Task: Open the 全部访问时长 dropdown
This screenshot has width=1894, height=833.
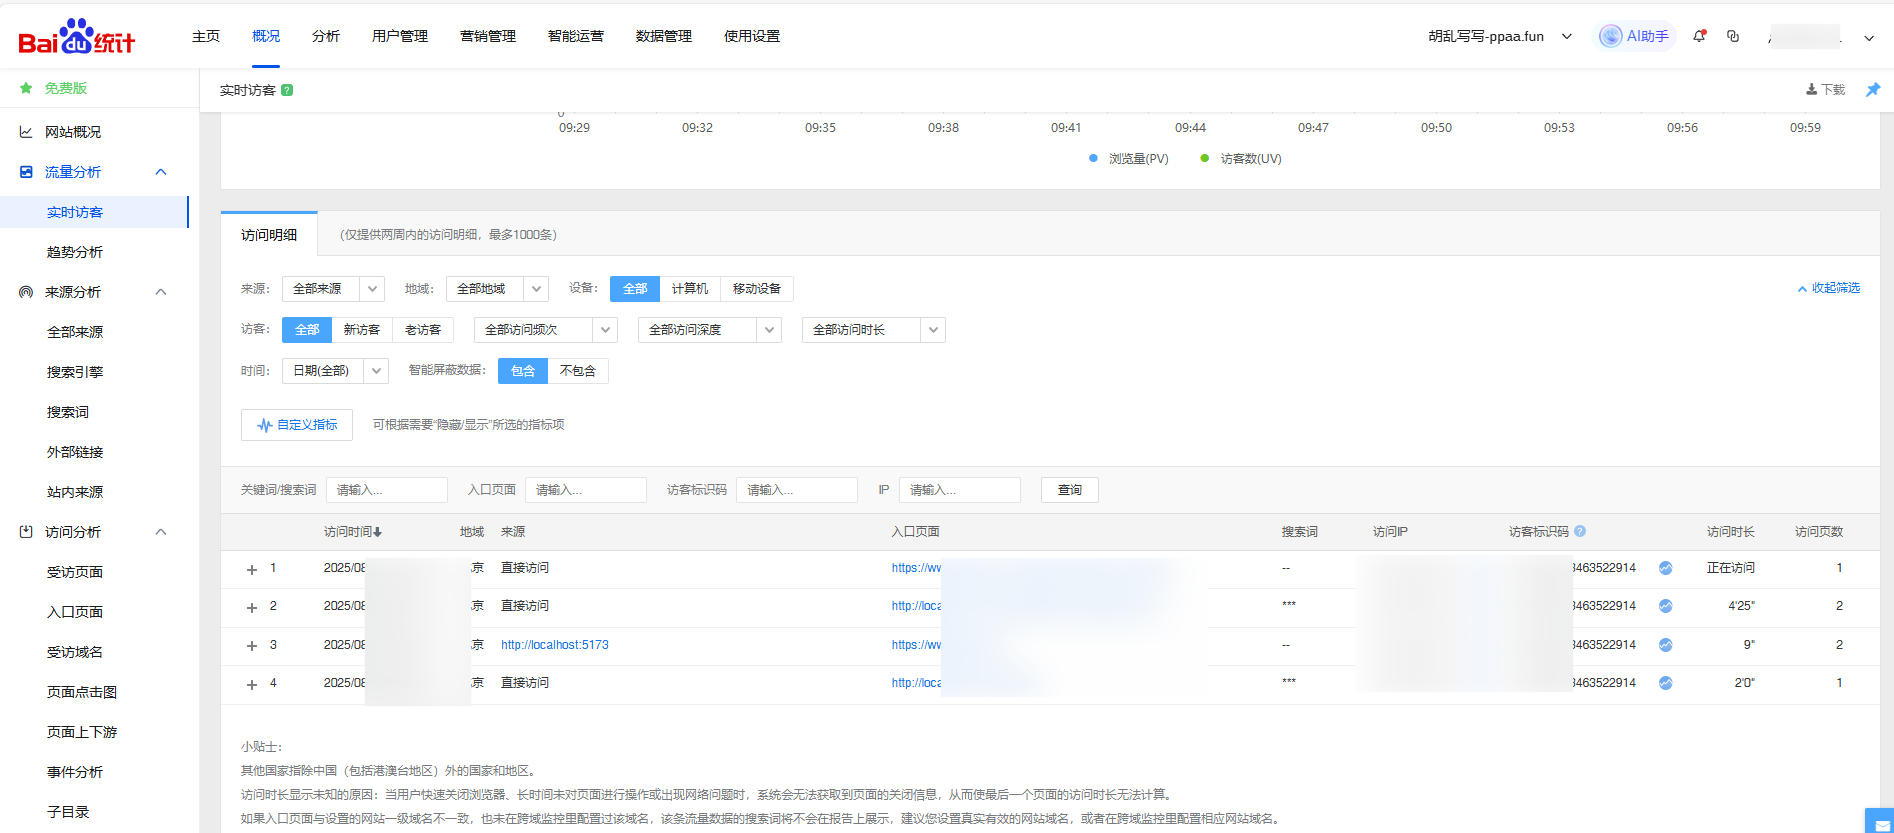Action: (874, 330)
